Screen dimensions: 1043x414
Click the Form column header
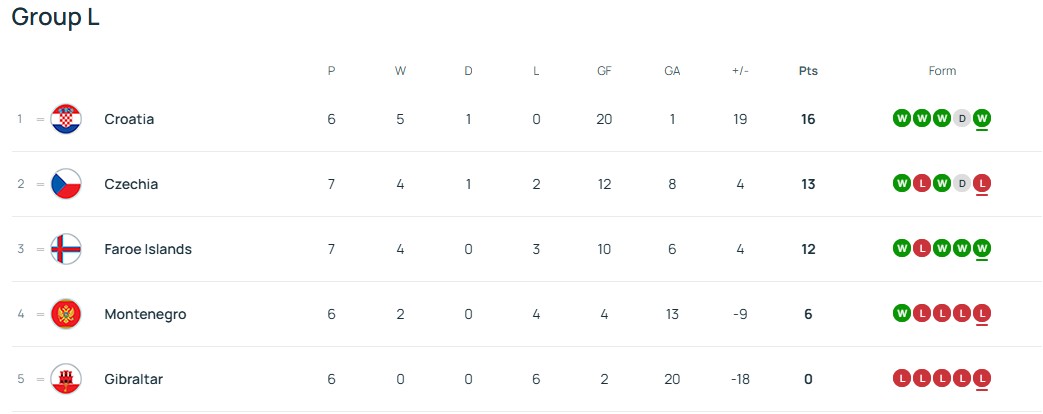[x=942, y=71]
